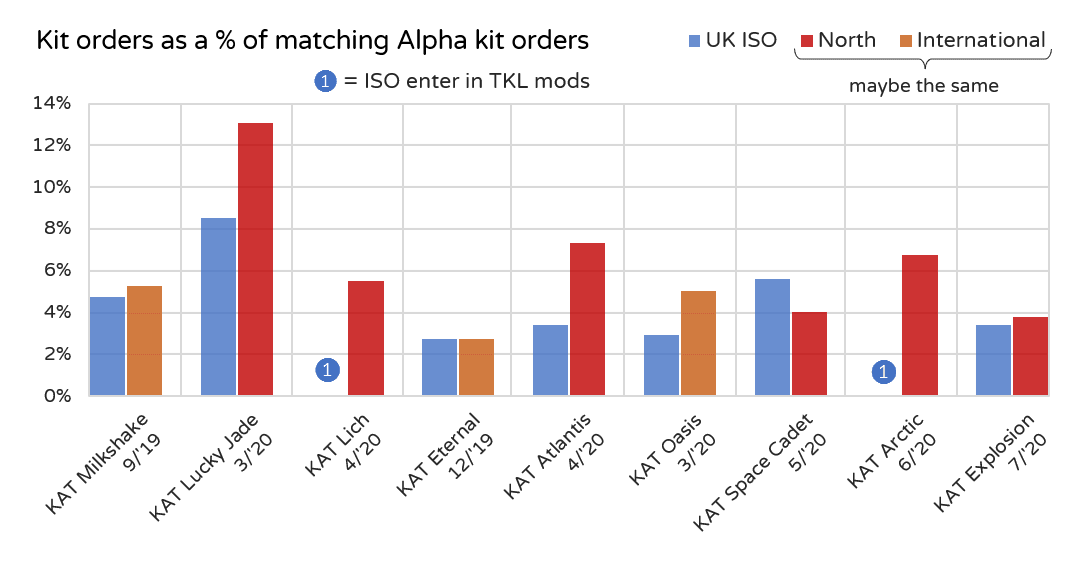Click the 'maybe the same' annotation

point(923,86)
